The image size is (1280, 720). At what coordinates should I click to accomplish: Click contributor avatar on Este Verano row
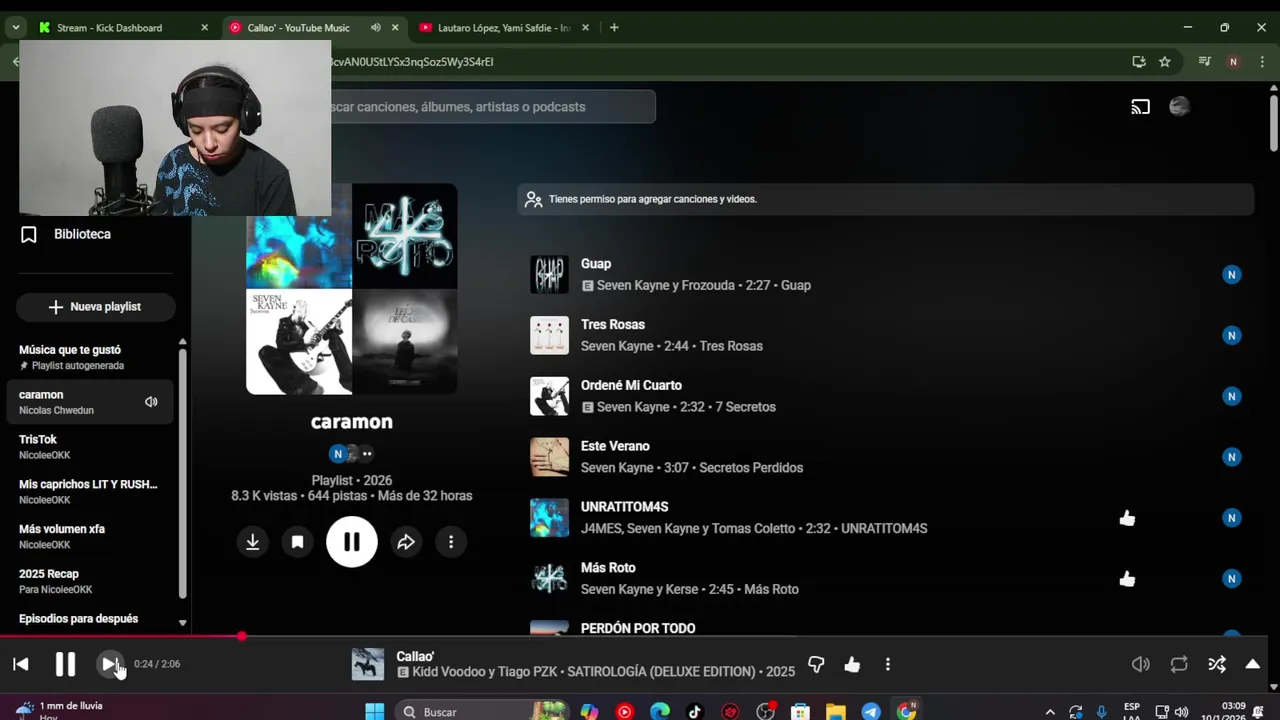[1232, 457]
